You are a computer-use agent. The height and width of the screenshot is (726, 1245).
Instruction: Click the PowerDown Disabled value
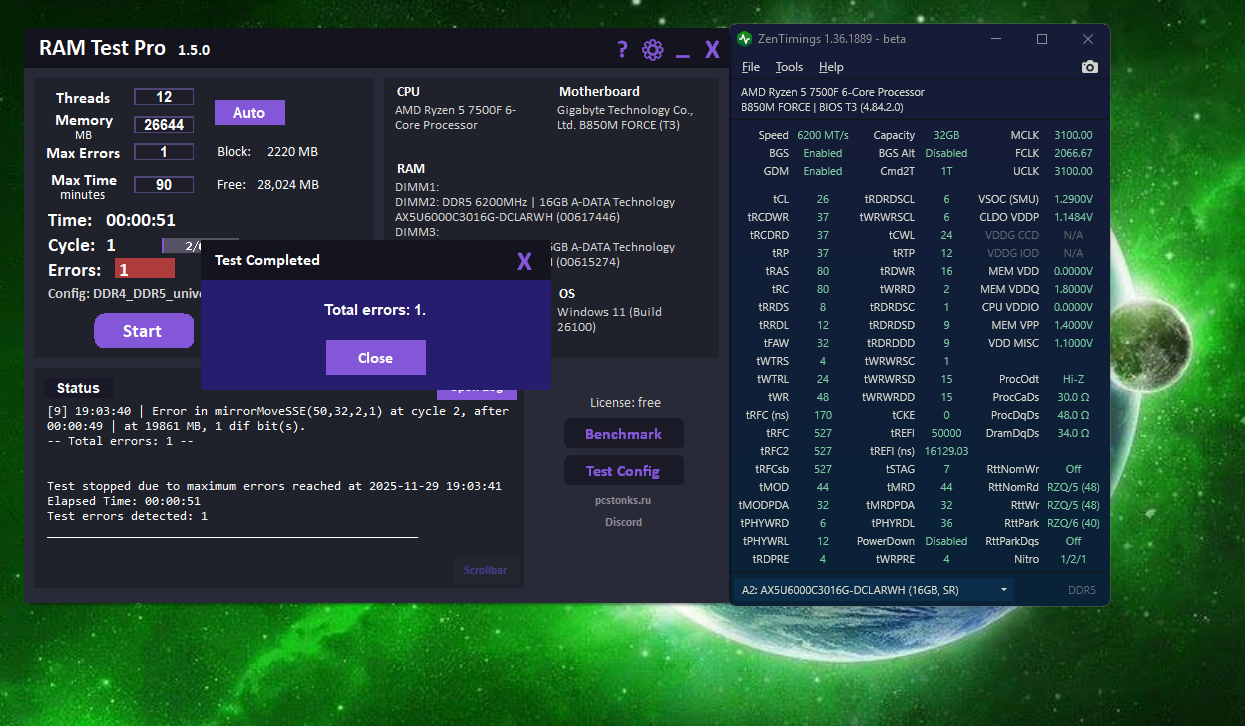tap(946, 541)
